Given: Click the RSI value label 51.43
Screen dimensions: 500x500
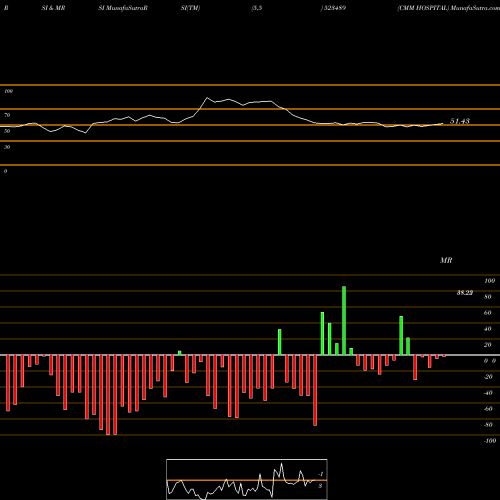Looking at the screenshot, I should click(460, 121).
